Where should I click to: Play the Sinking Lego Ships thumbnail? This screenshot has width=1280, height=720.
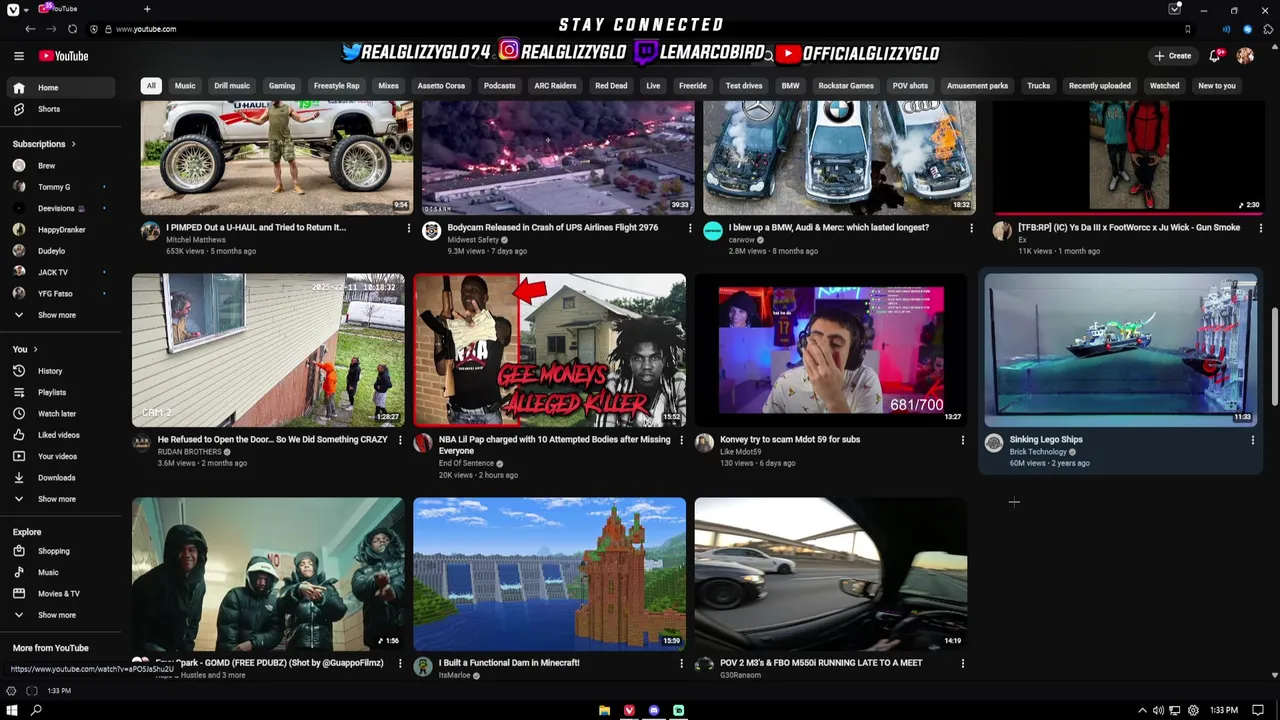[x=1121, y=350]
